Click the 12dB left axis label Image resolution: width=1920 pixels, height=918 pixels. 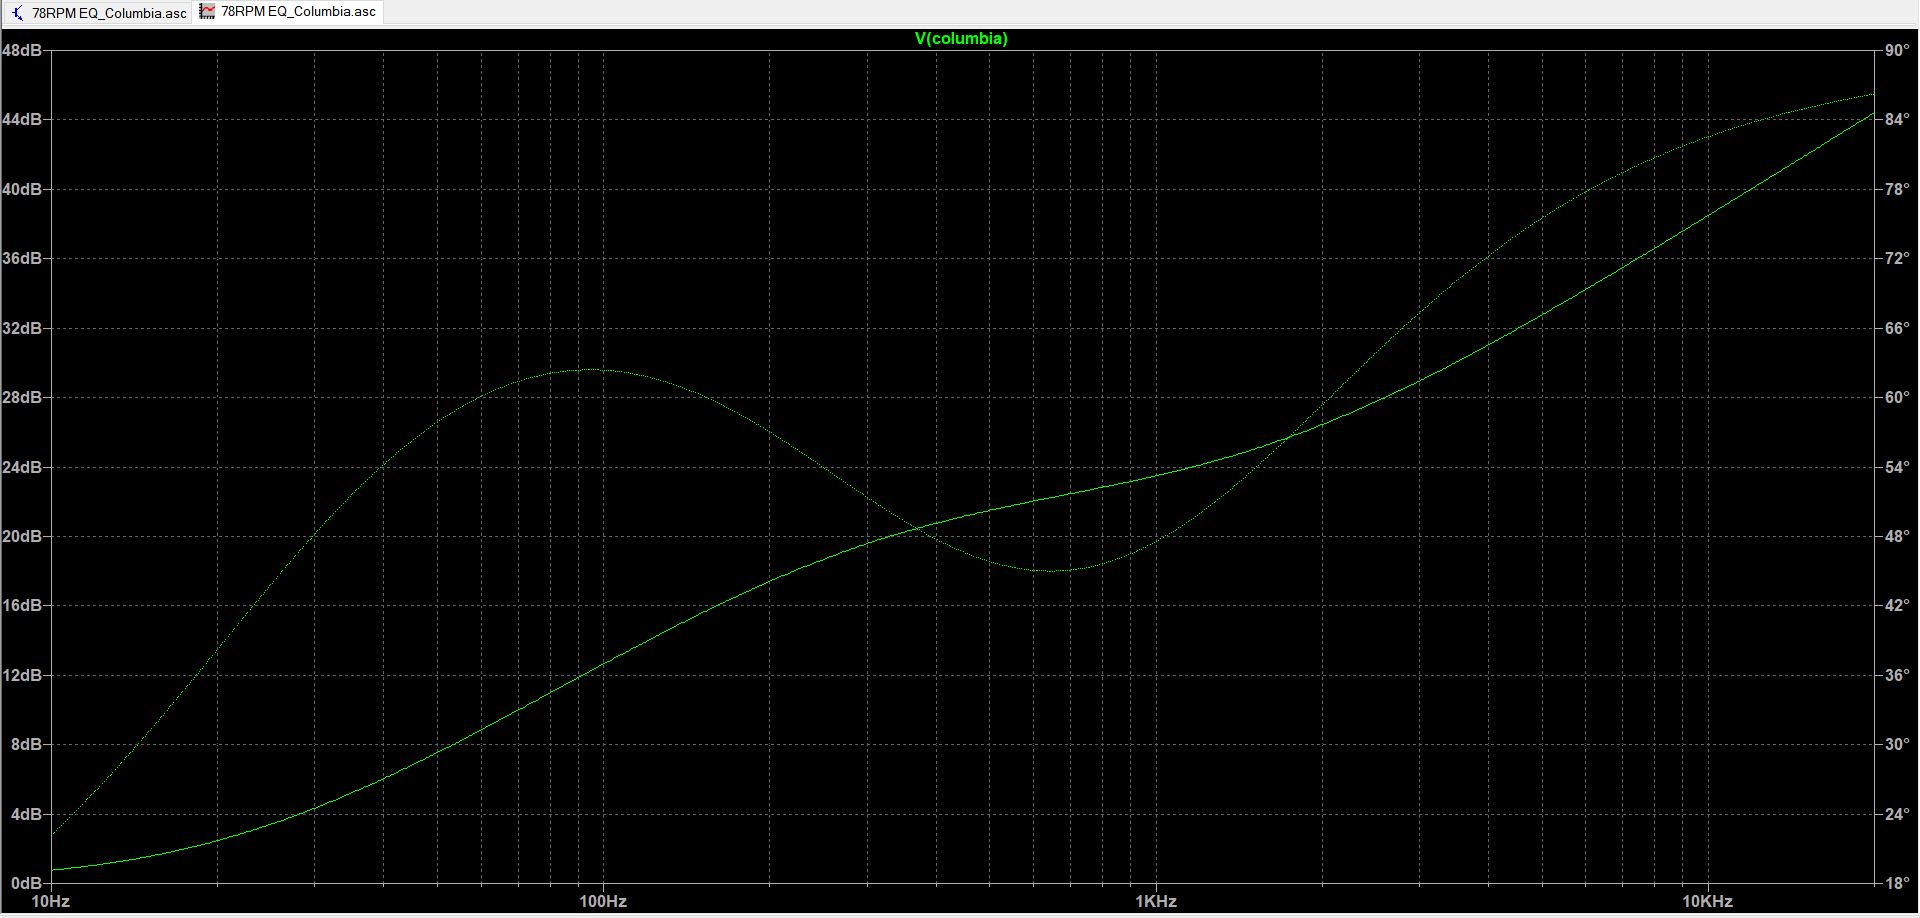(22, 675)
